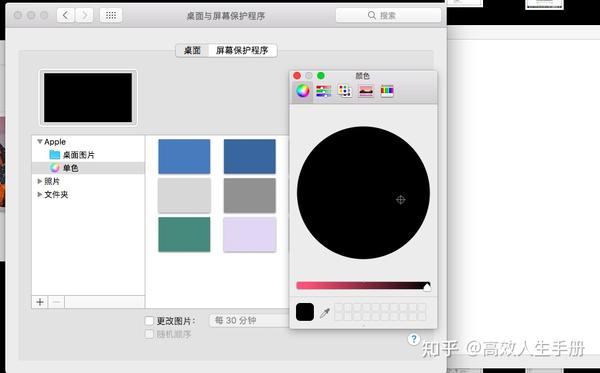Pick a screen color with the eyedropper
600x373 pixels.
325,313
